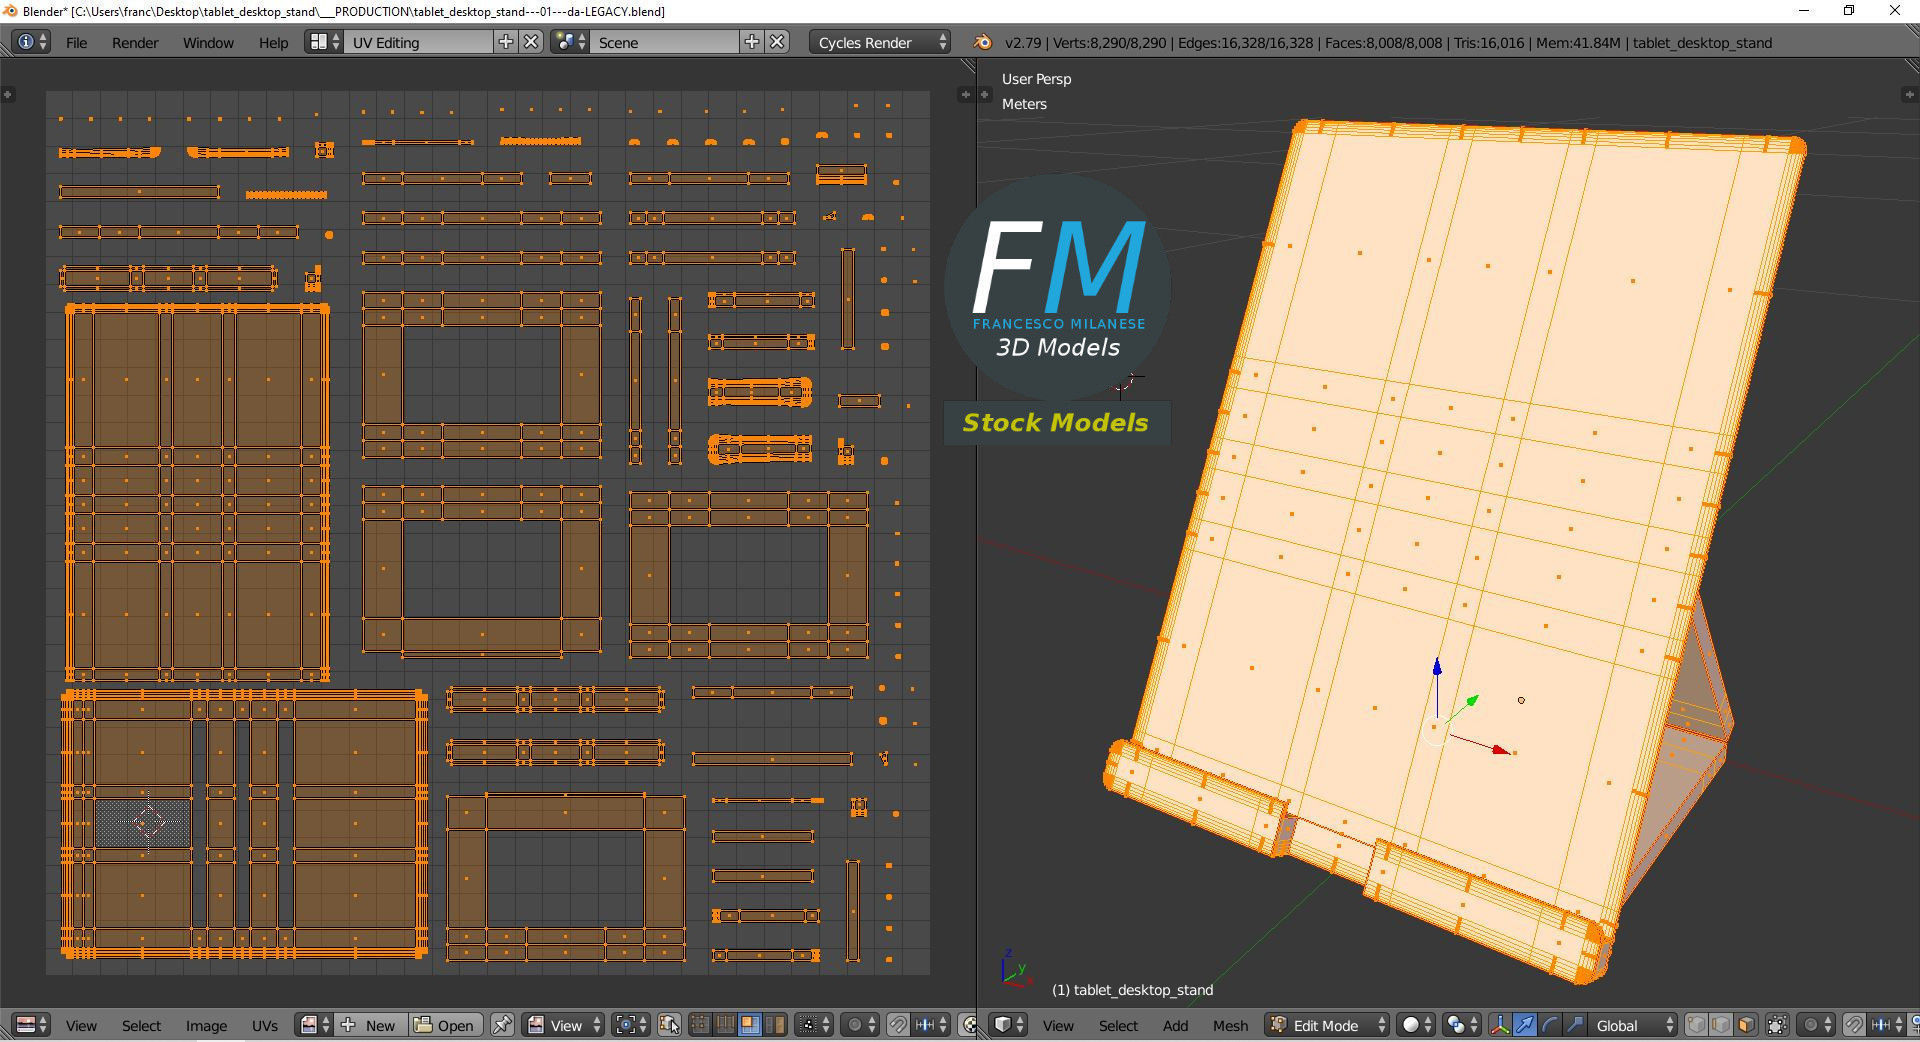This screenshot has height=1042, width=1920.
Task: Open the Help menu
Action: 273,43
